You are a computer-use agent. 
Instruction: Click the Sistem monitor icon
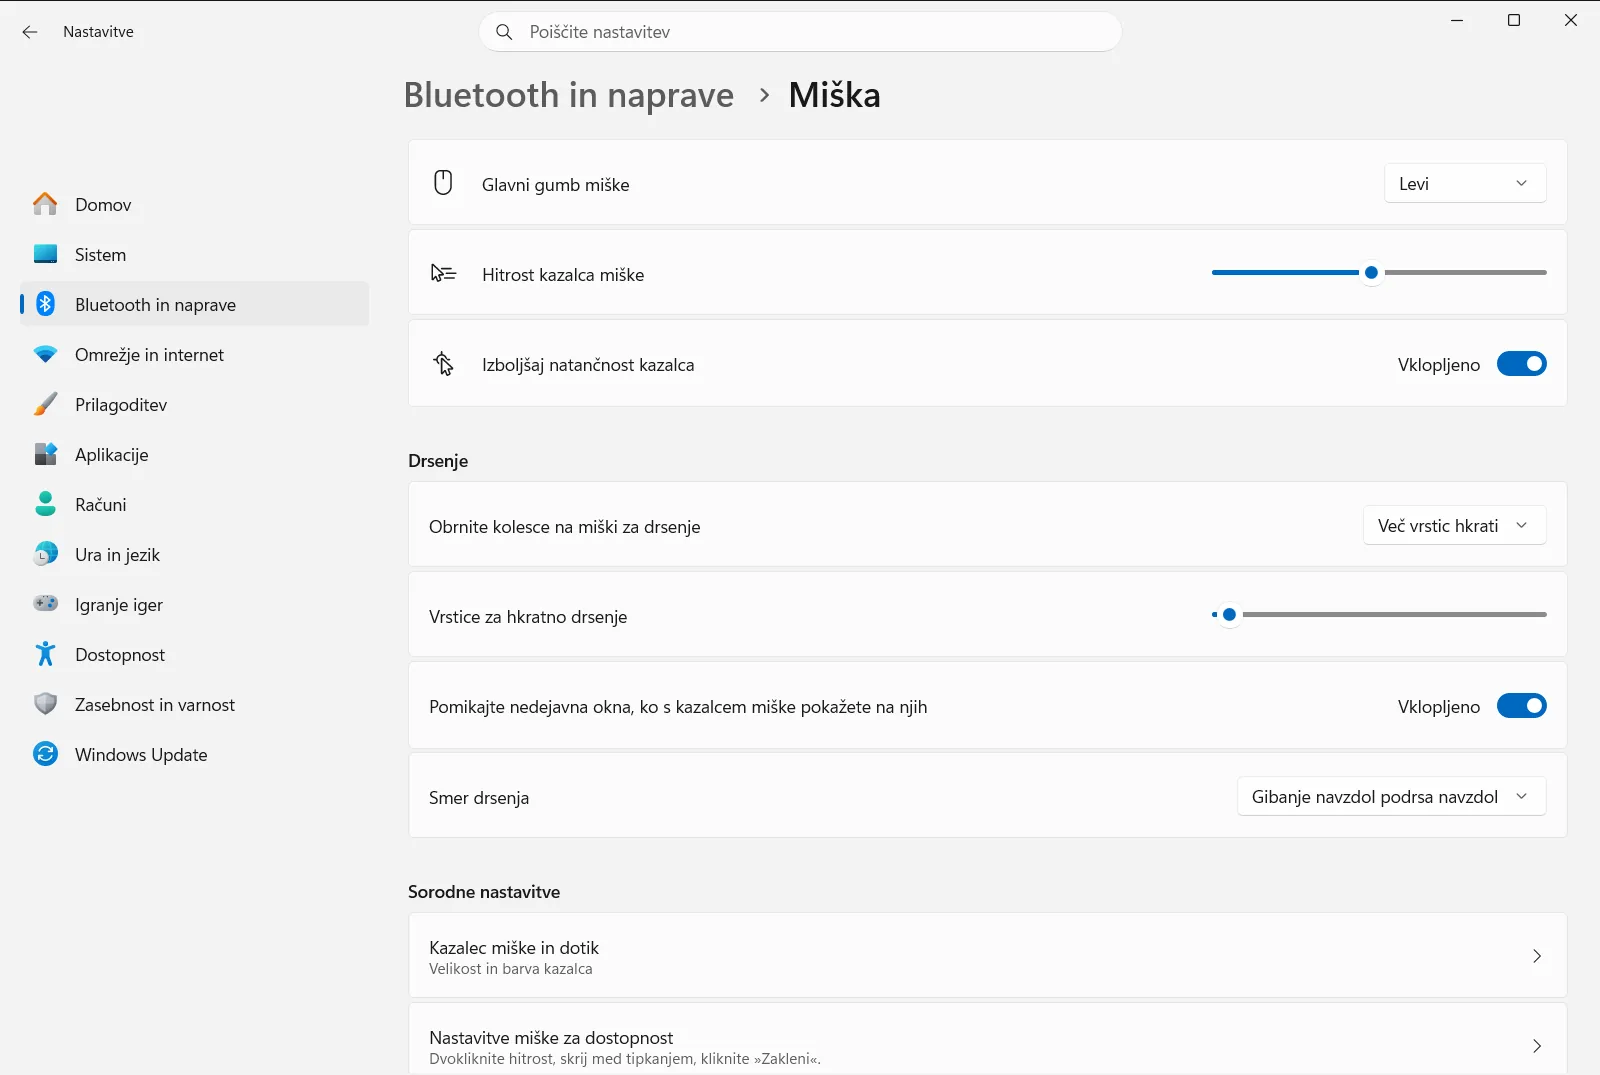[x=45, y=254]
